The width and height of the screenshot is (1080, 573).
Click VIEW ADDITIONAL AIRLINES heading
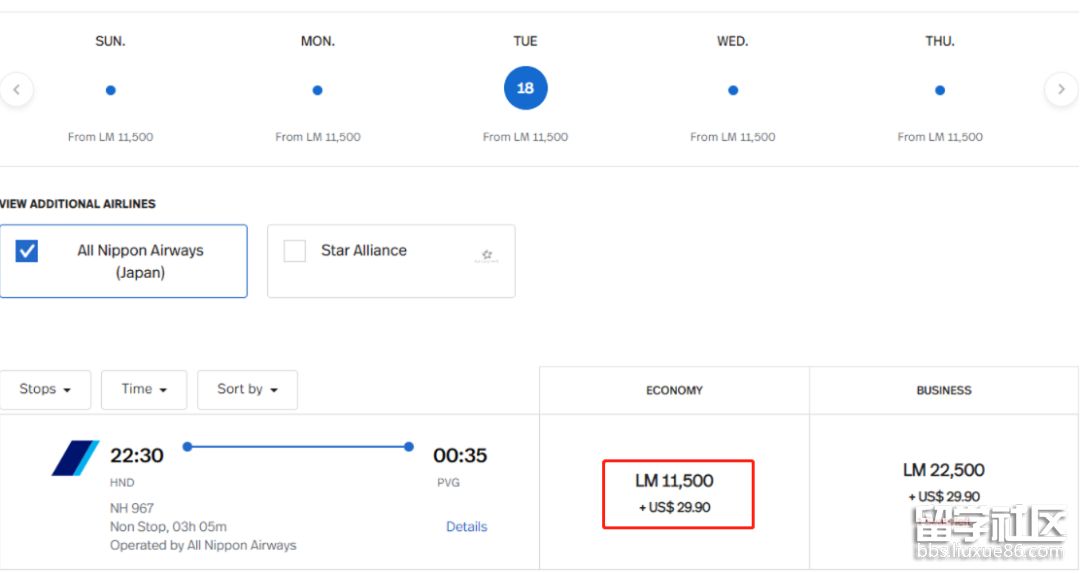[x=78, y=204]
